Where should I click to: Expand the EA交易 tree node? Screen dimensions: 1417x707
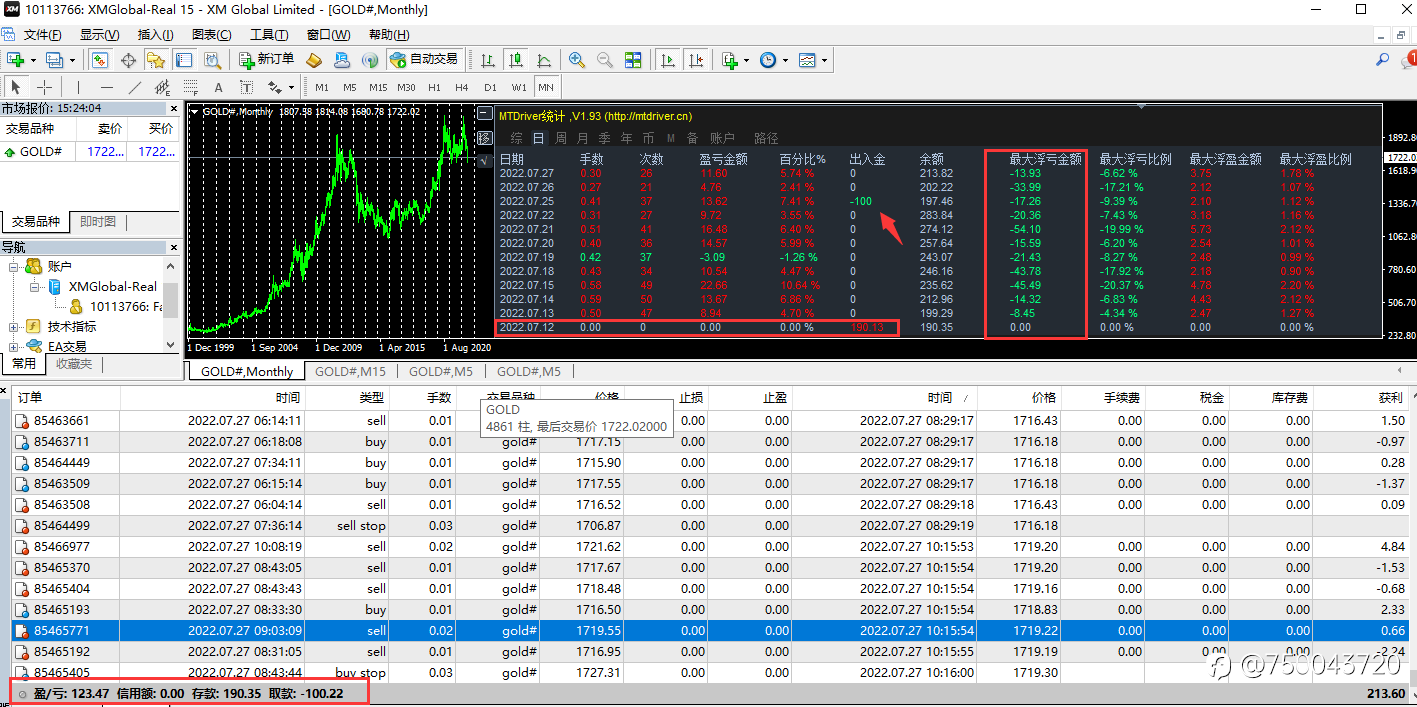[x=13, y=346]
